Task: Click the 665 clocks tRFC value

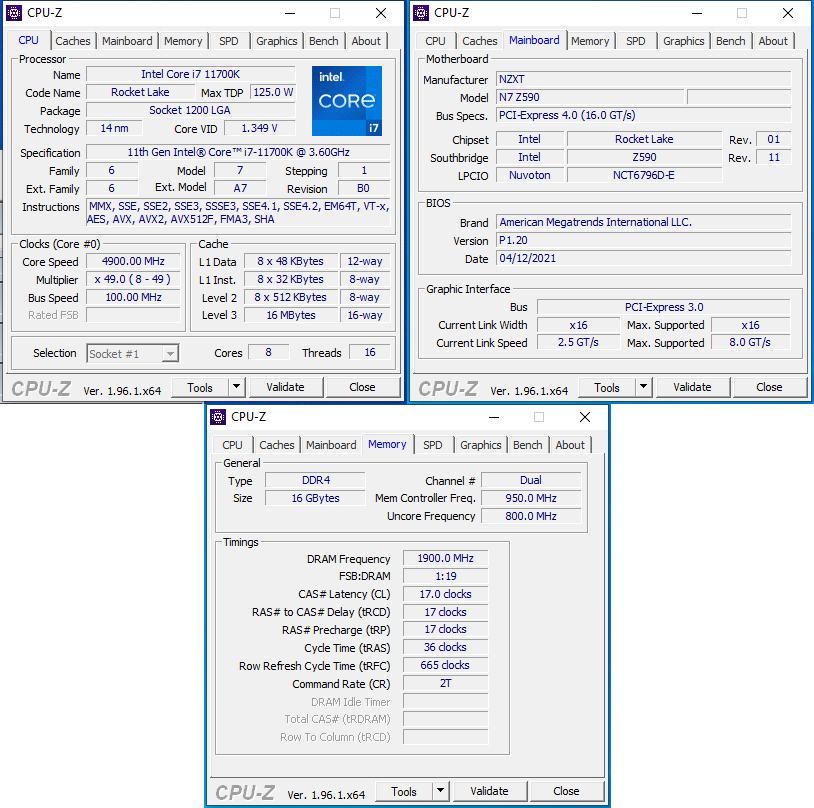Action: (x=445, y=665)
